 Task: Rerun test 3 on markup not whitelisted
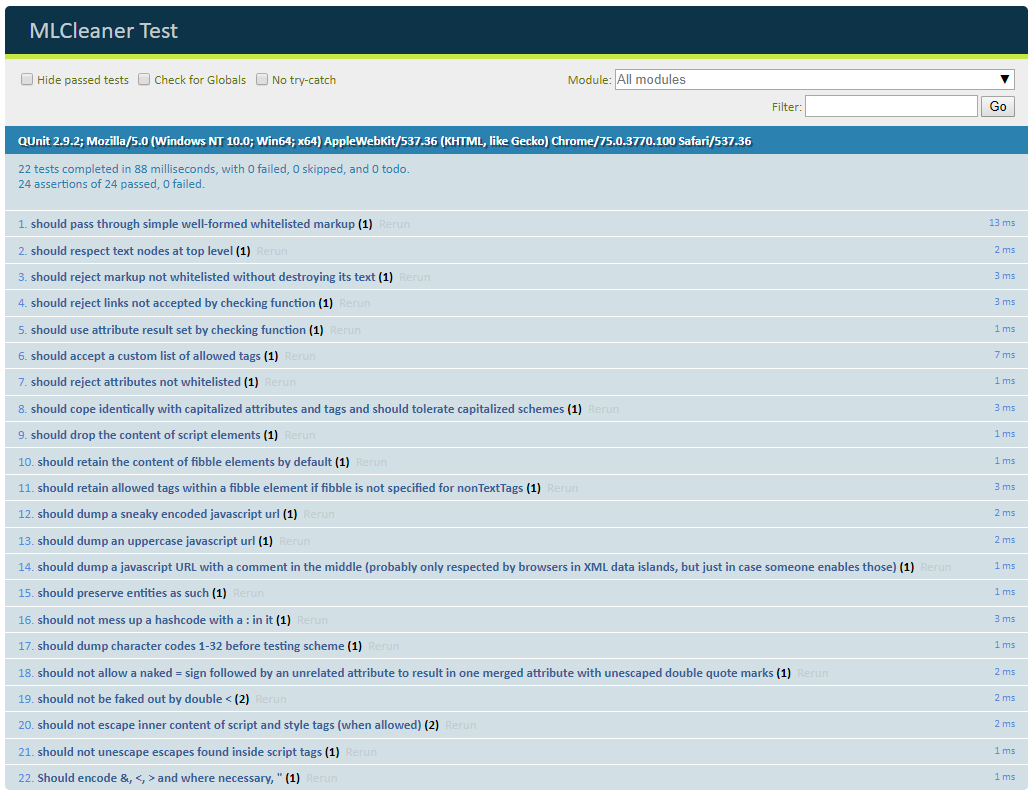click(414, 277)
